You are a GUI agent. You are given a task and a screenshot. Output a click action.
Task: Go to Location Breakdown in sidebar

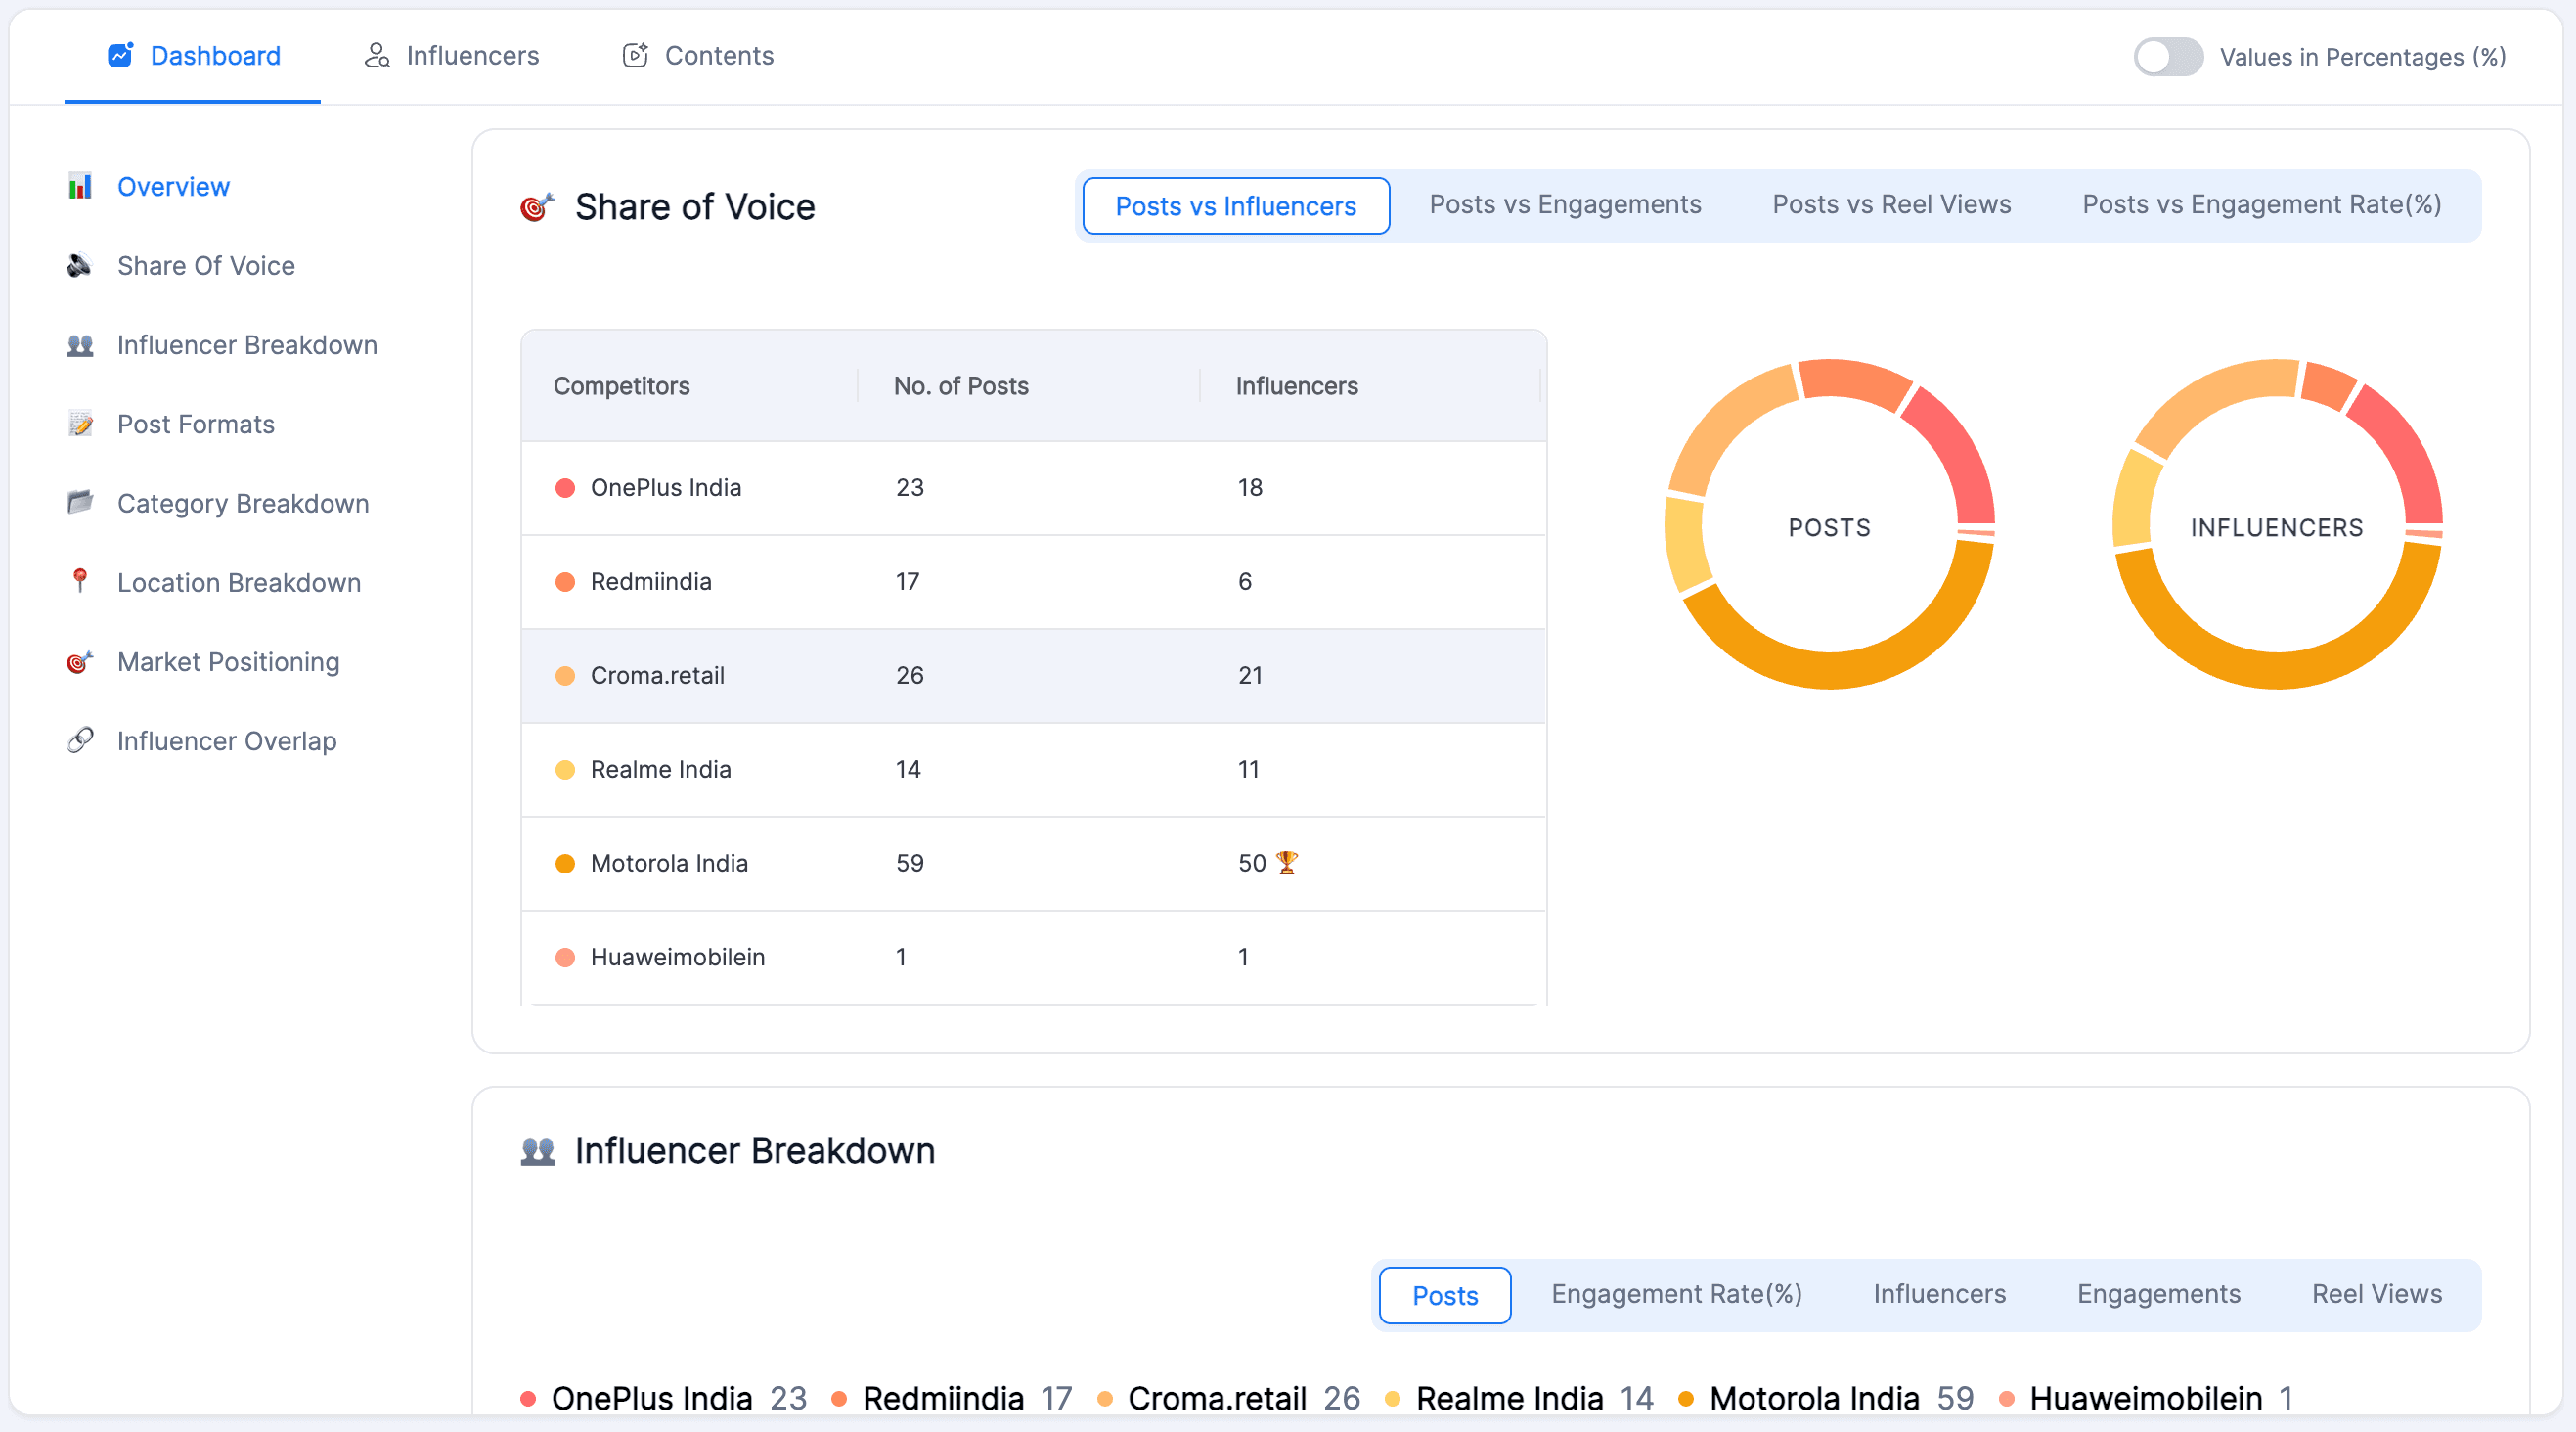coord(239,582)
